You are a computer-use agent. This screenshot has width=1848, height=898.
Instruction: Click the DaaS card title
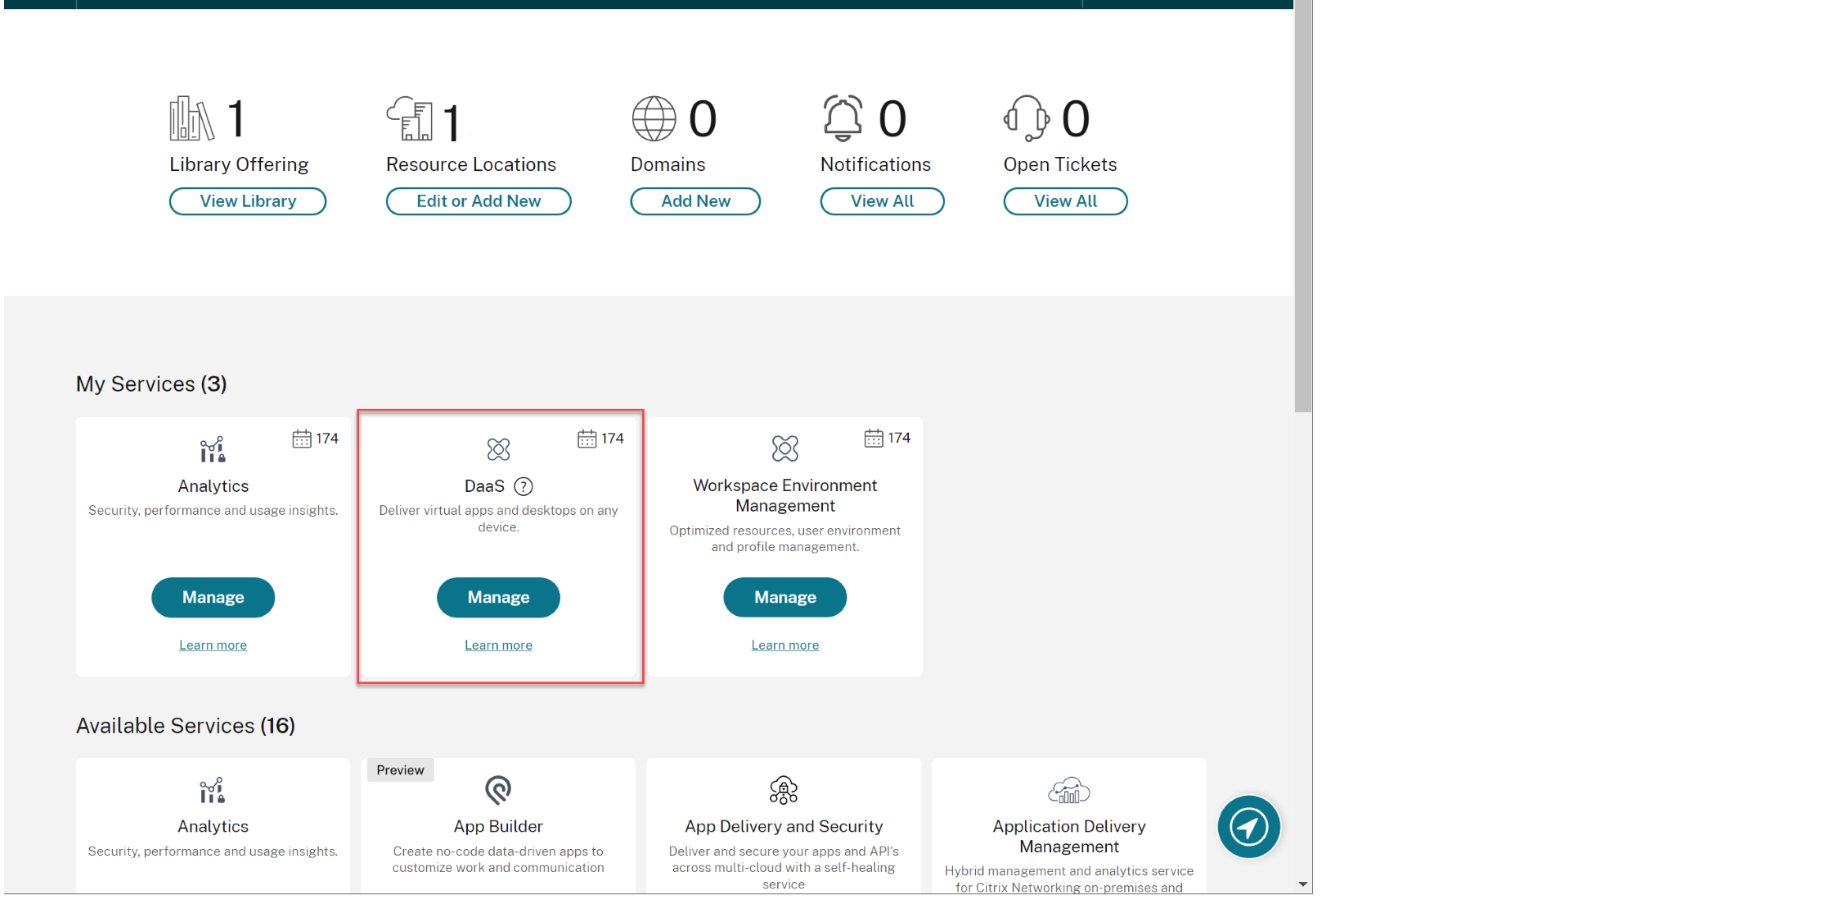click(x=484, y=486)
